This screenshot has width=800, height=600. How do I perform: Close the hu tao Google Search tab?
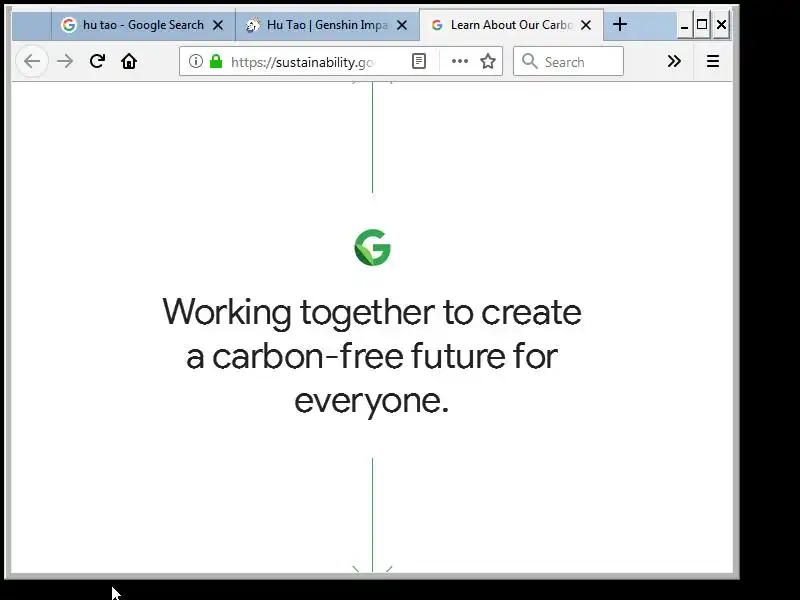(218, 25)
